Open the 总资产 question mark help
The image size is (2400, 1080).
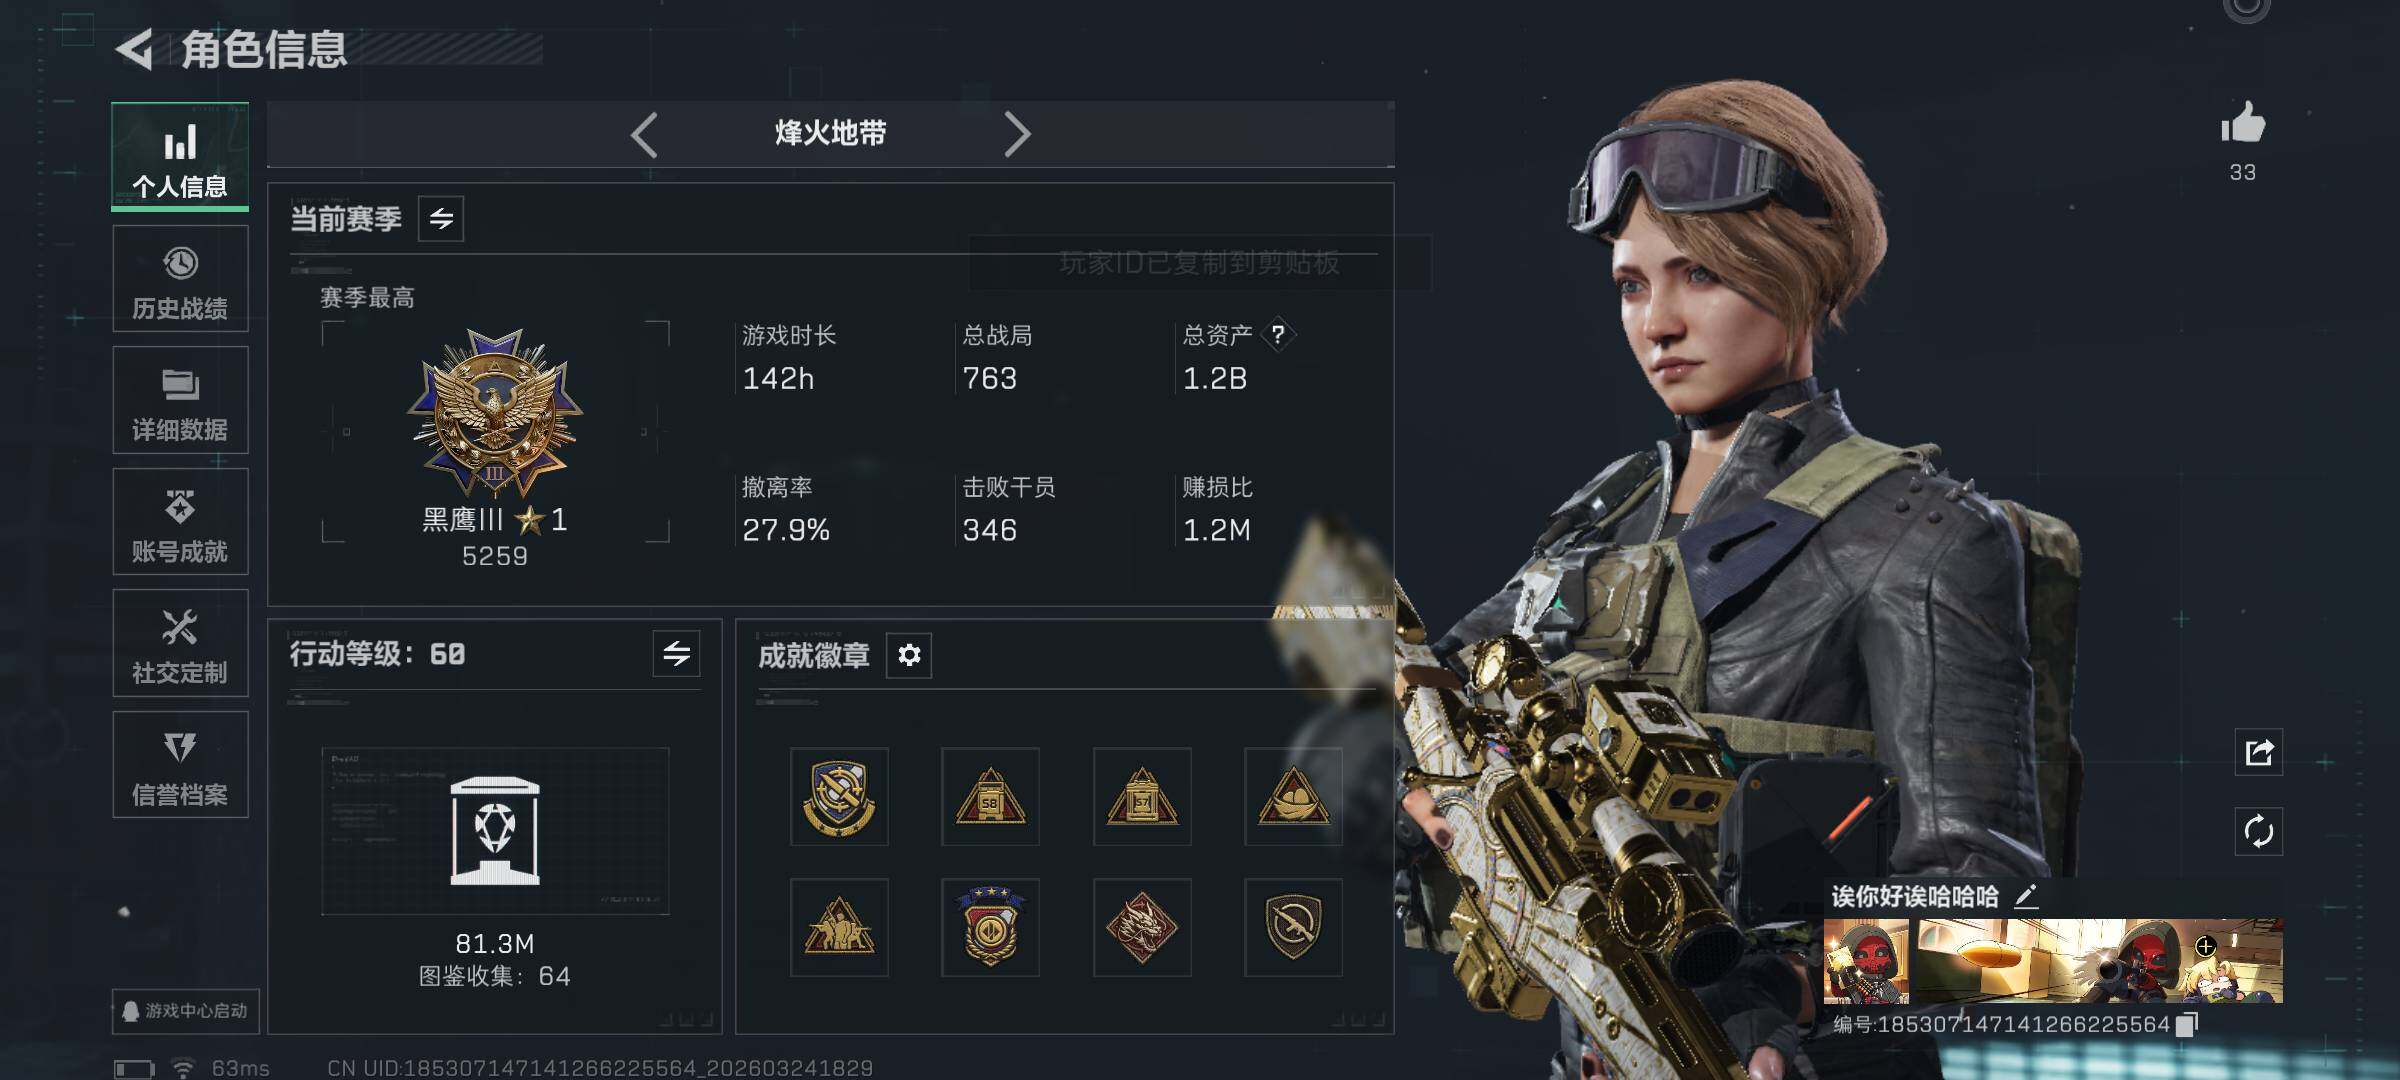click(x=1277, y=335)
